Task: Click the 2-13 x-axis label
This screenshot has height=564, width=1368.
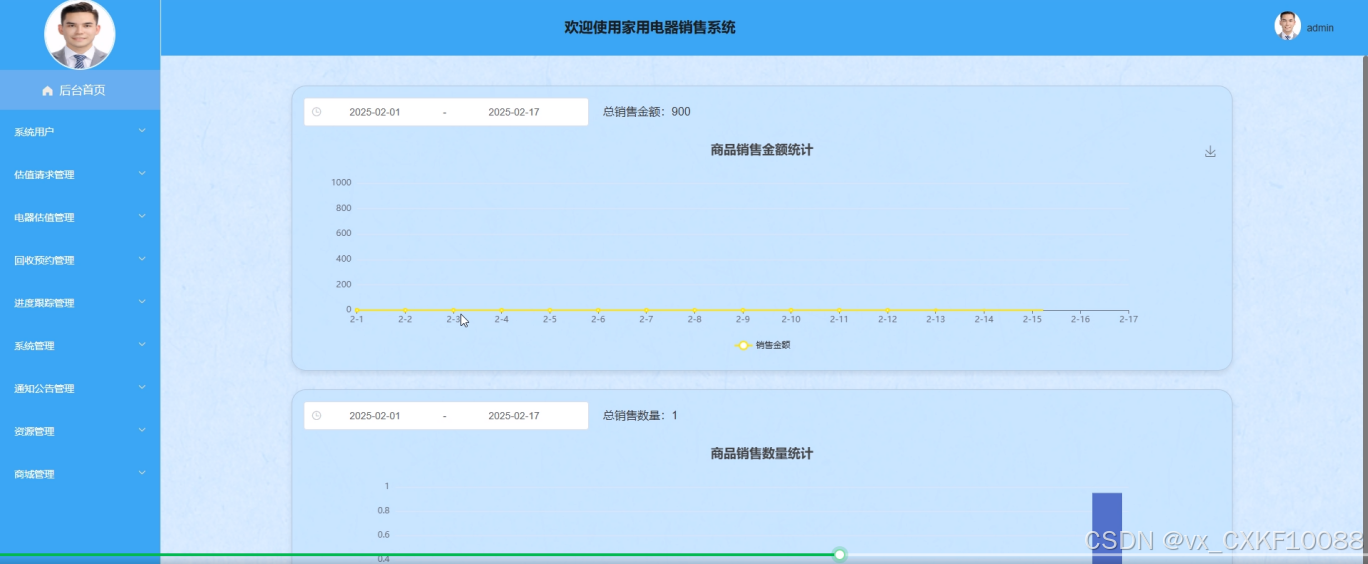Action: [x=935, y=320]
